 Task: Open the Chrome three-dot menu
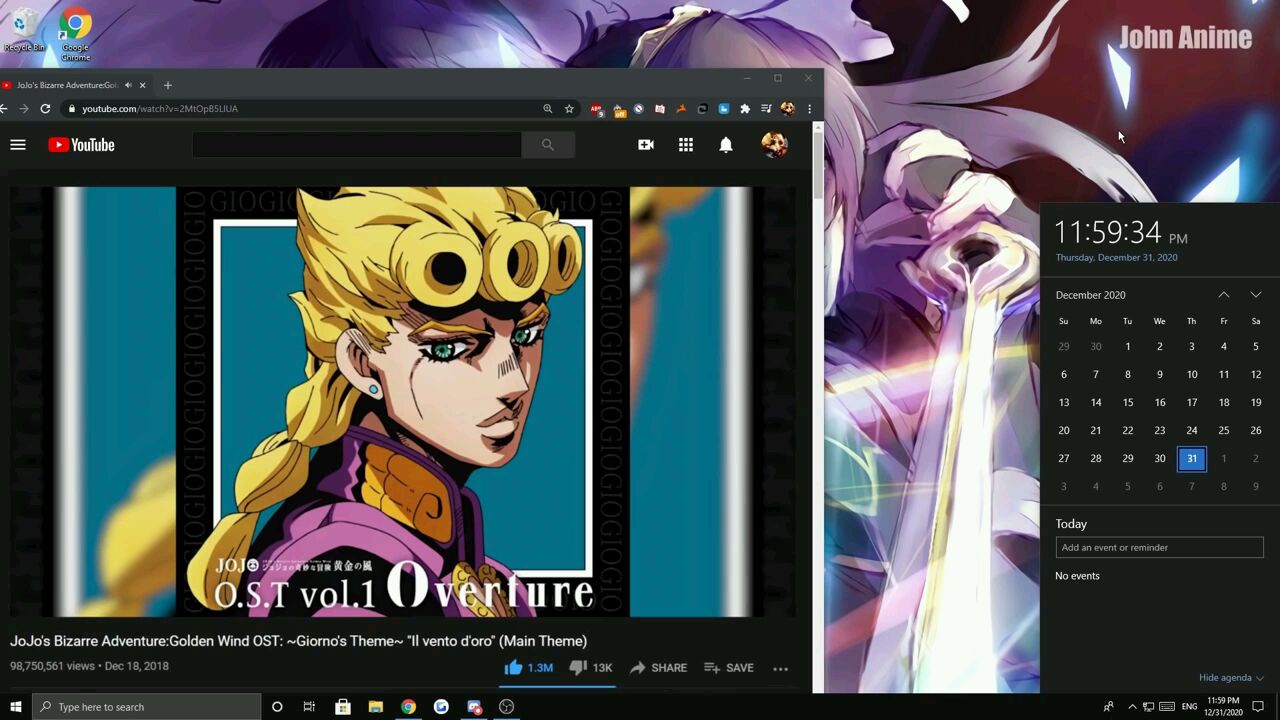tap(809, 109)
